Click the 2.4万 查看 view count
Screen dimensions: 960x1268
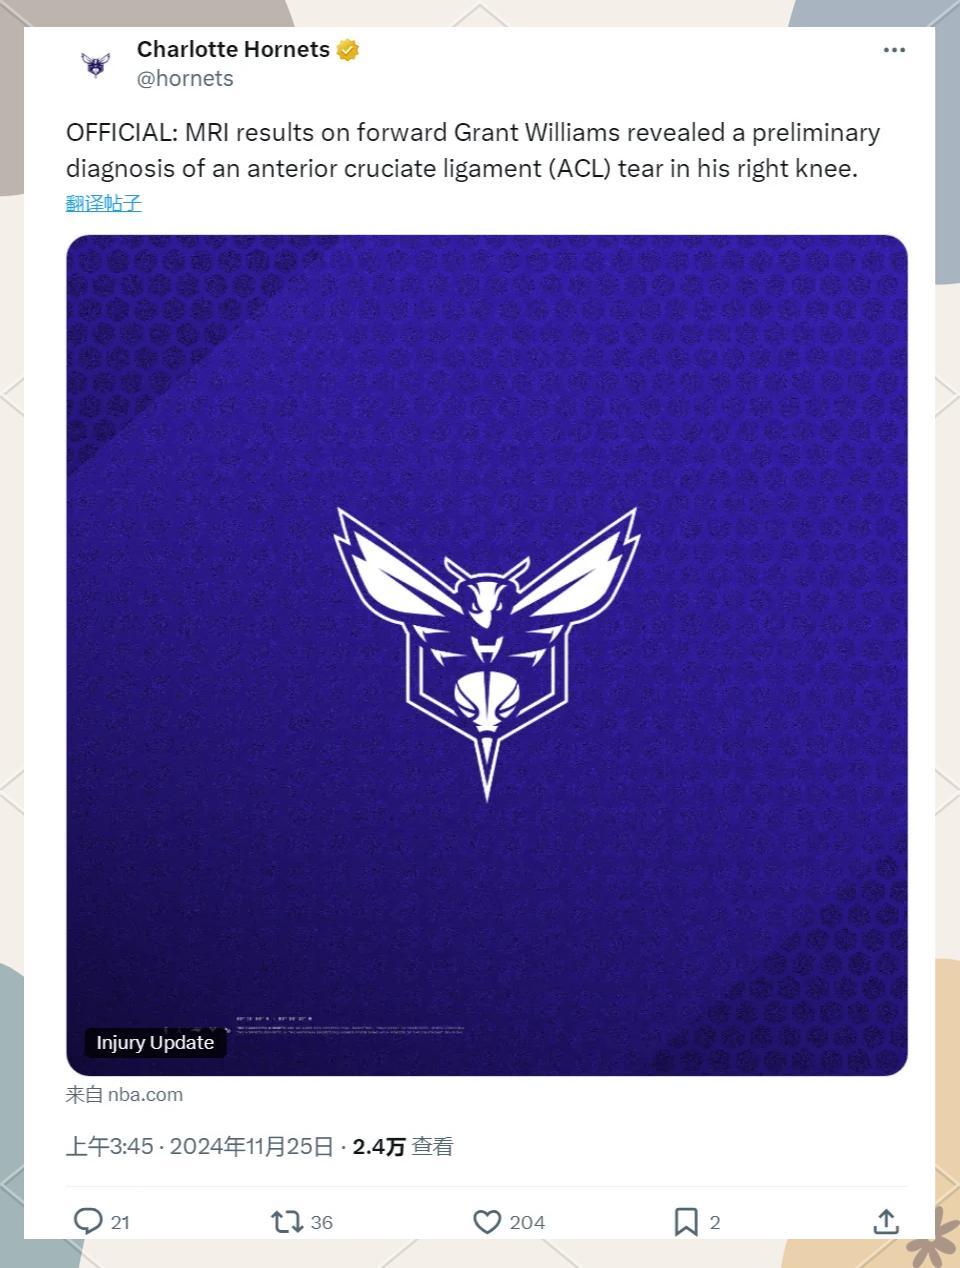coord(403,1146)
